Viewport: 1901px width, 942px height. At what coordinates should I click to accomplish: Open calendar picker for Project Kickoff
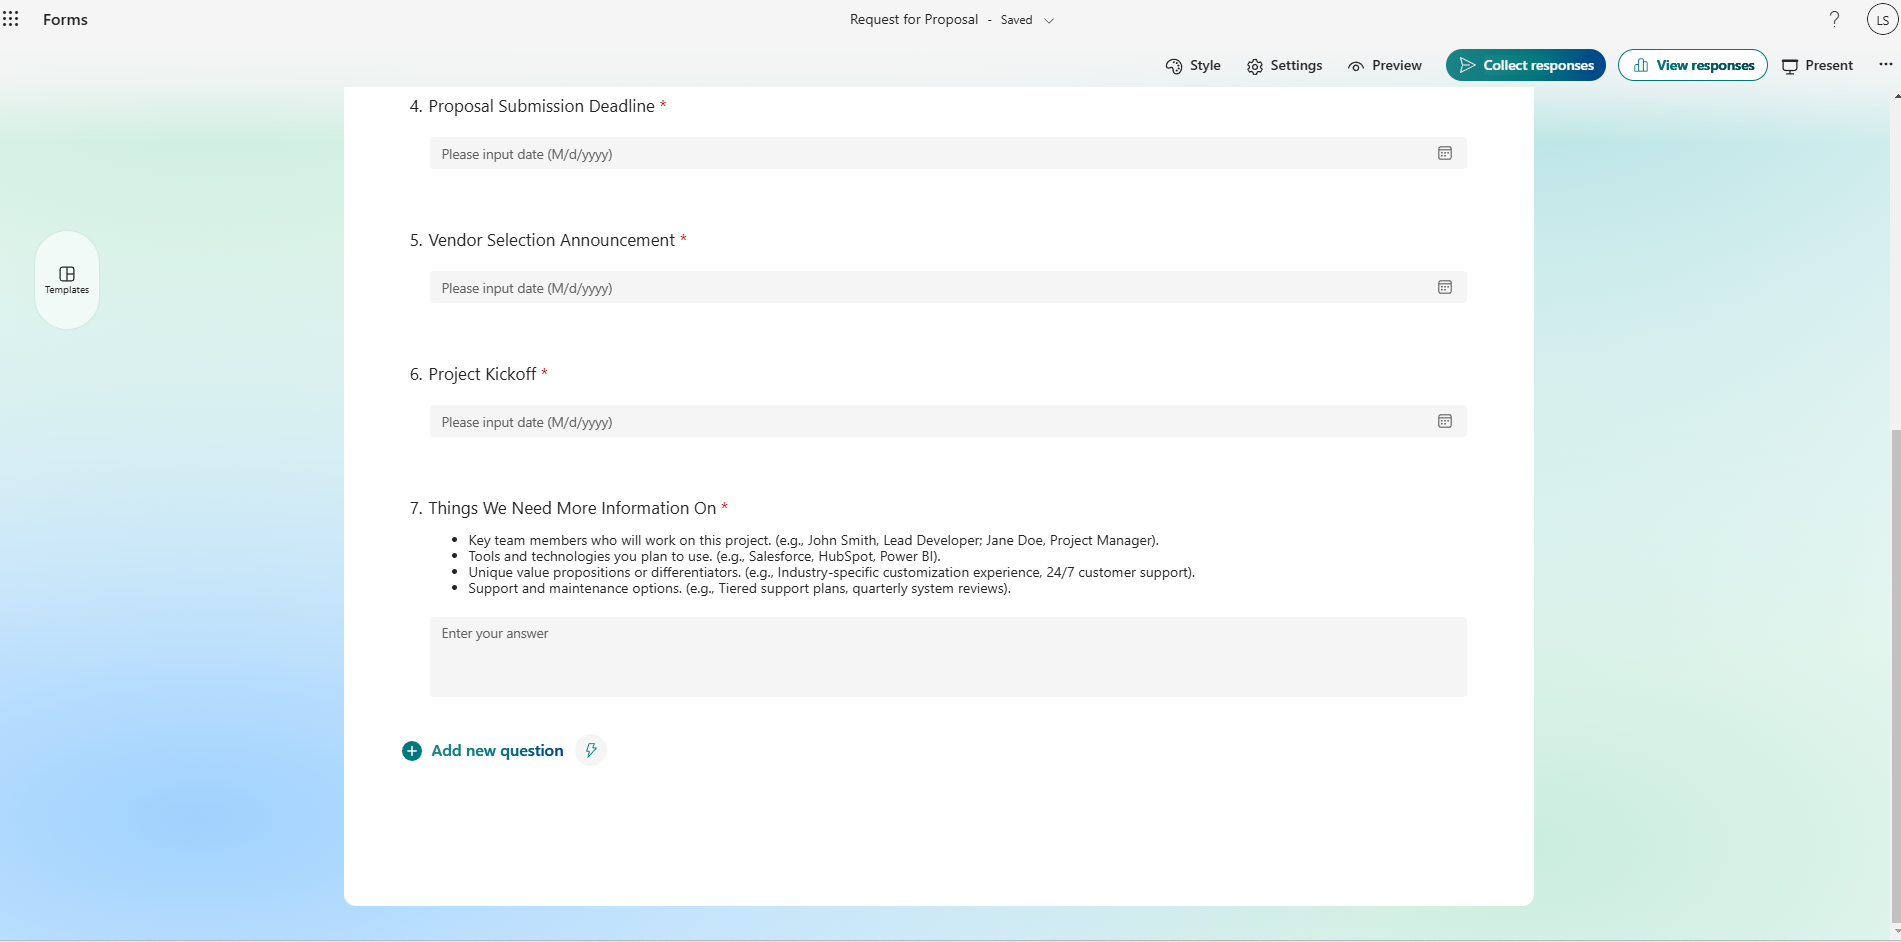[1444, 421]
